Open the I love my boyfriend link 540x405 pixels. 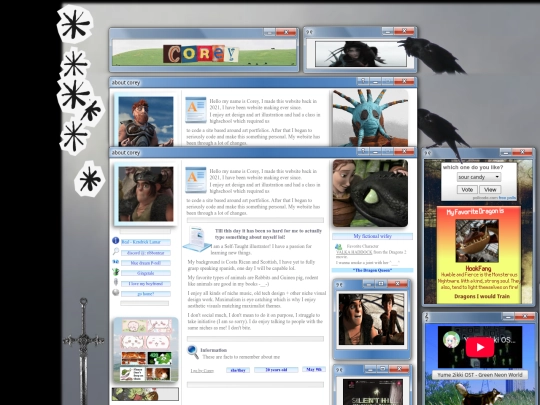tap(146, 284)
